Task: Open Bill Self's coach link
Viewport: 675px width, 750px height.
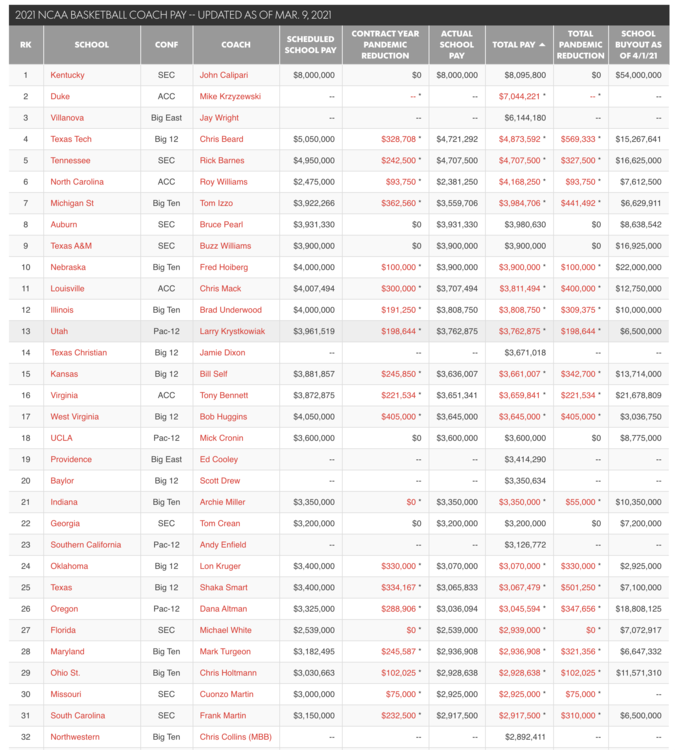Action: coord(215,373)
